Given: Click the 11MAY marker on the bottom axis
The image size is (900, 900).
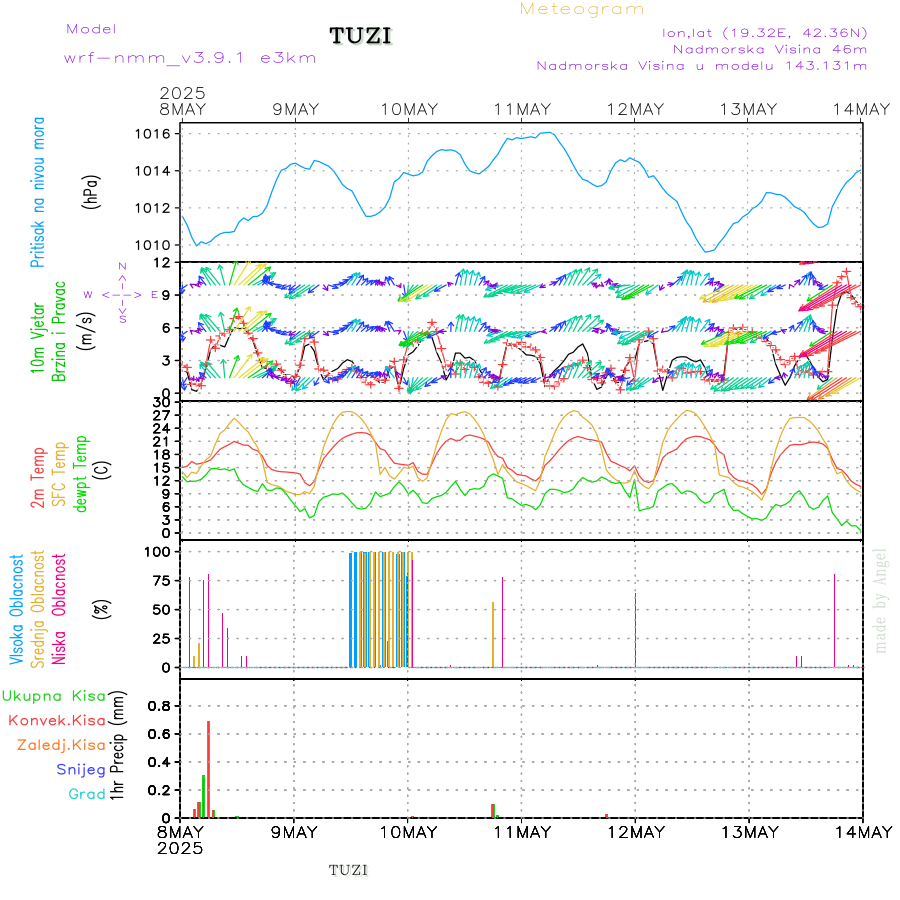Looking at the screenshot, I should click(x=521, y=832).
